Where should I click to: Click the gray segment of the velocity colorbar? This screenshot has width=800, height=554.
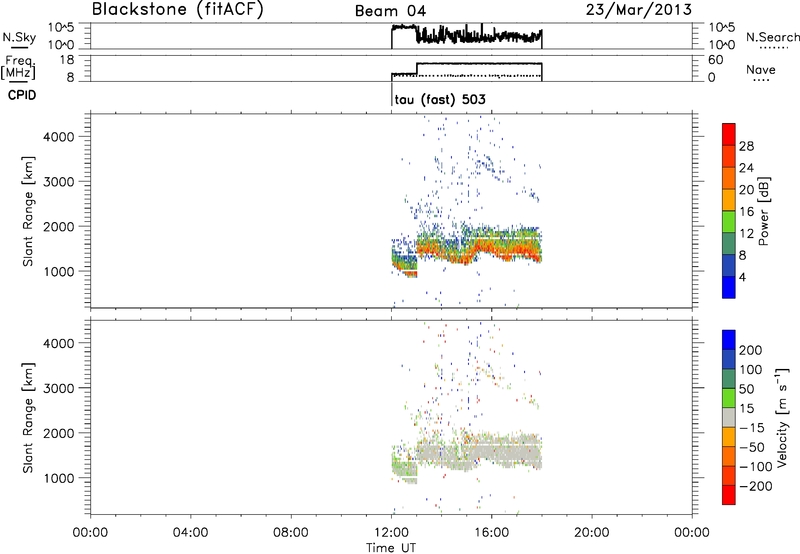point(729,417)
